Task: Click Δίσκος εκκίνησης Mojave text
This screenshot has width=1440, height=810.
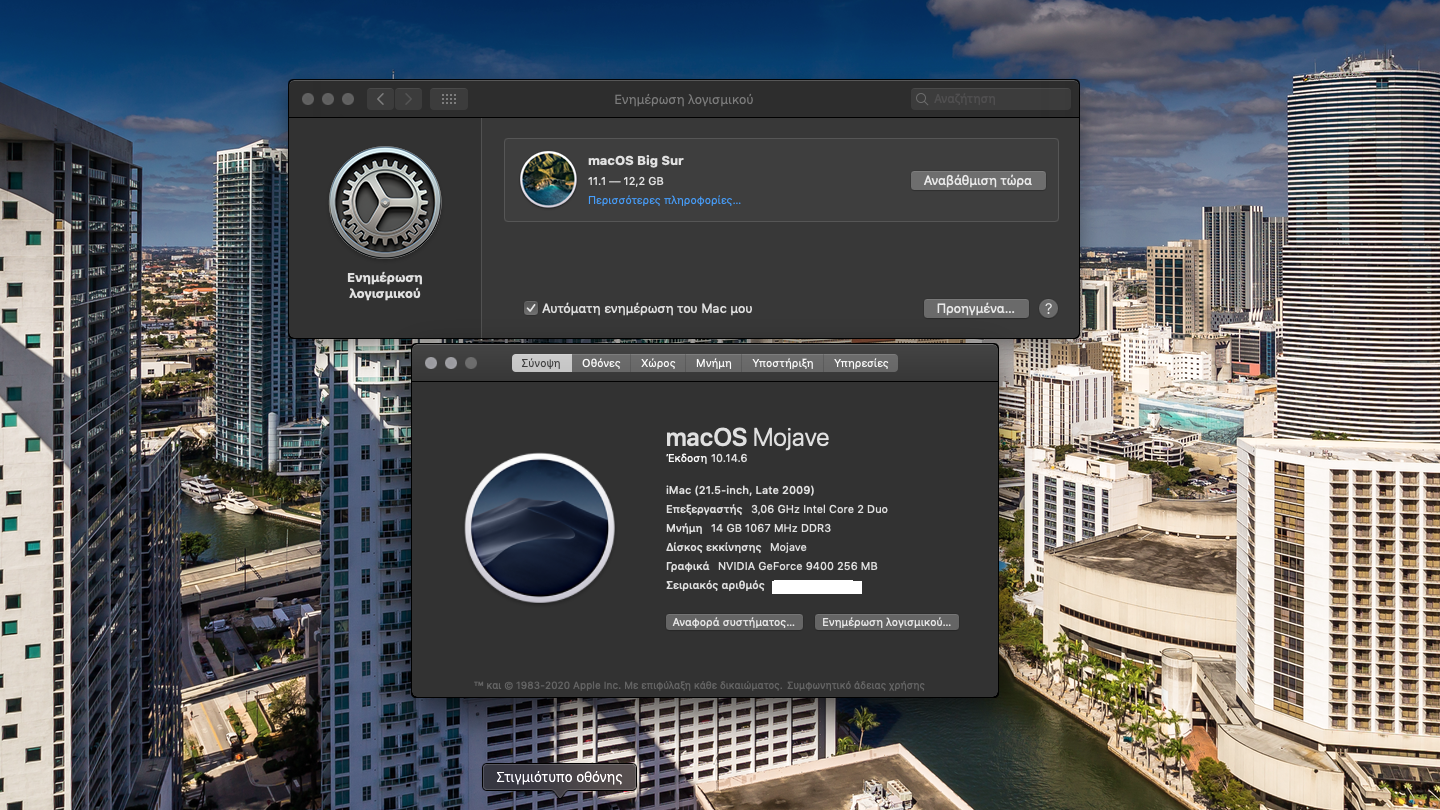Action: (x=736, y=547)
